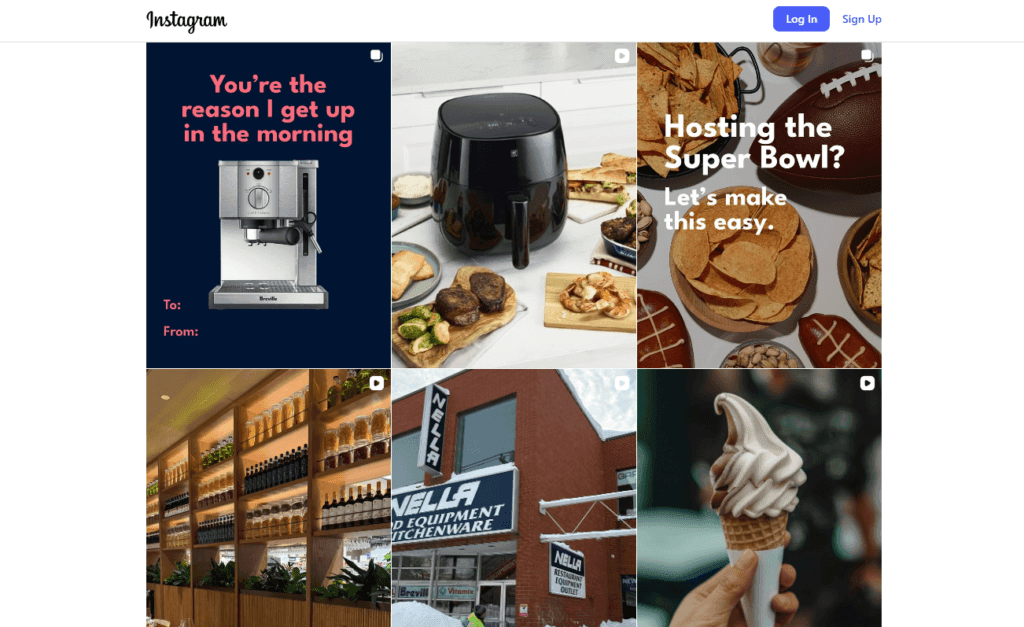Open the Sign Up link
Image resolution: width=1024 pixels, height=627 pixels.
861,19
